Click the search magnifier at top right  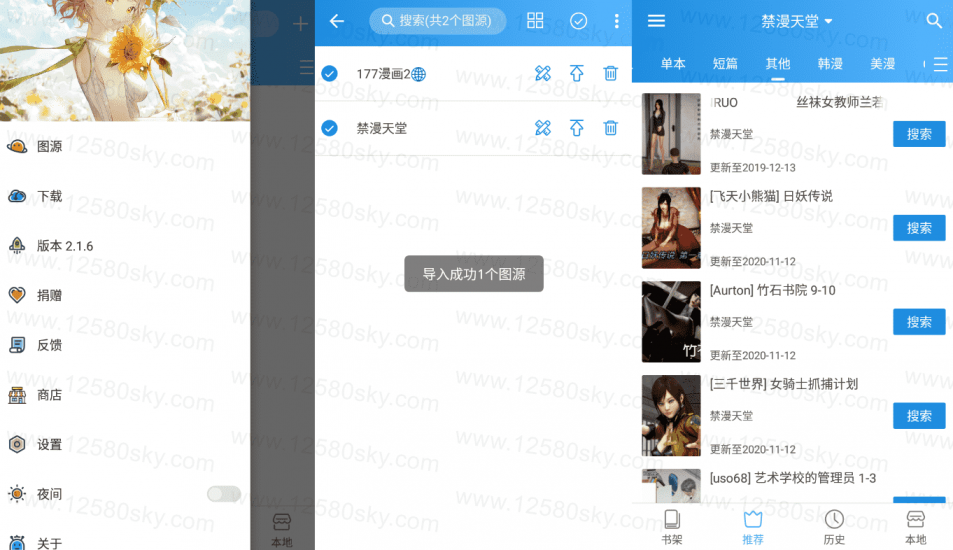tap(934, 21)
